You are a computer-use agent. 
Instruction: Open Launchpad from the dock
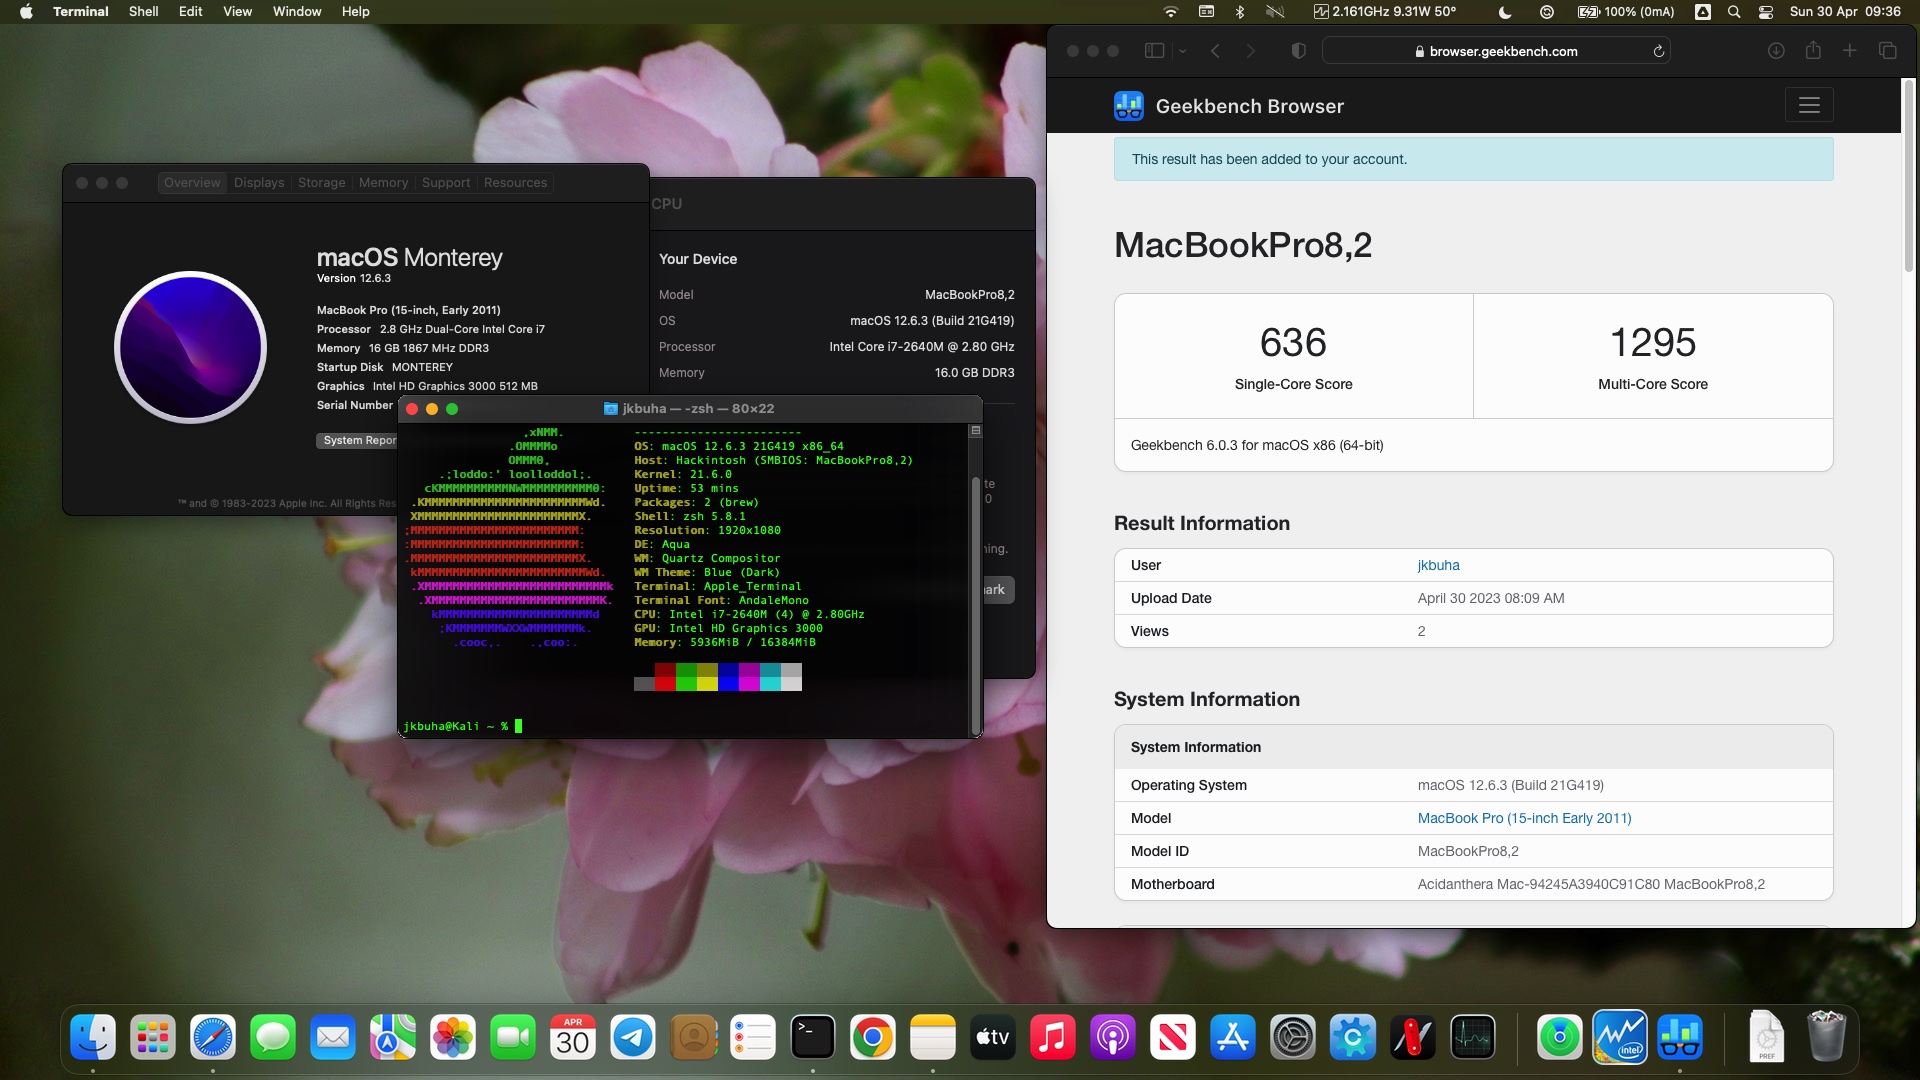(153, 1038)
